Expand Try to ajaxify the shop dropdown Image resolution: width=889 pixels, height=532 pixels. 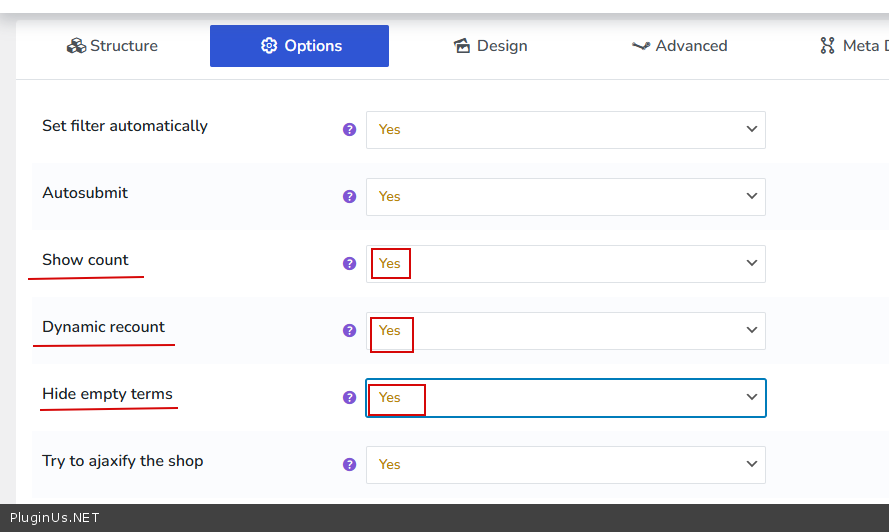[x=565, y=465]
